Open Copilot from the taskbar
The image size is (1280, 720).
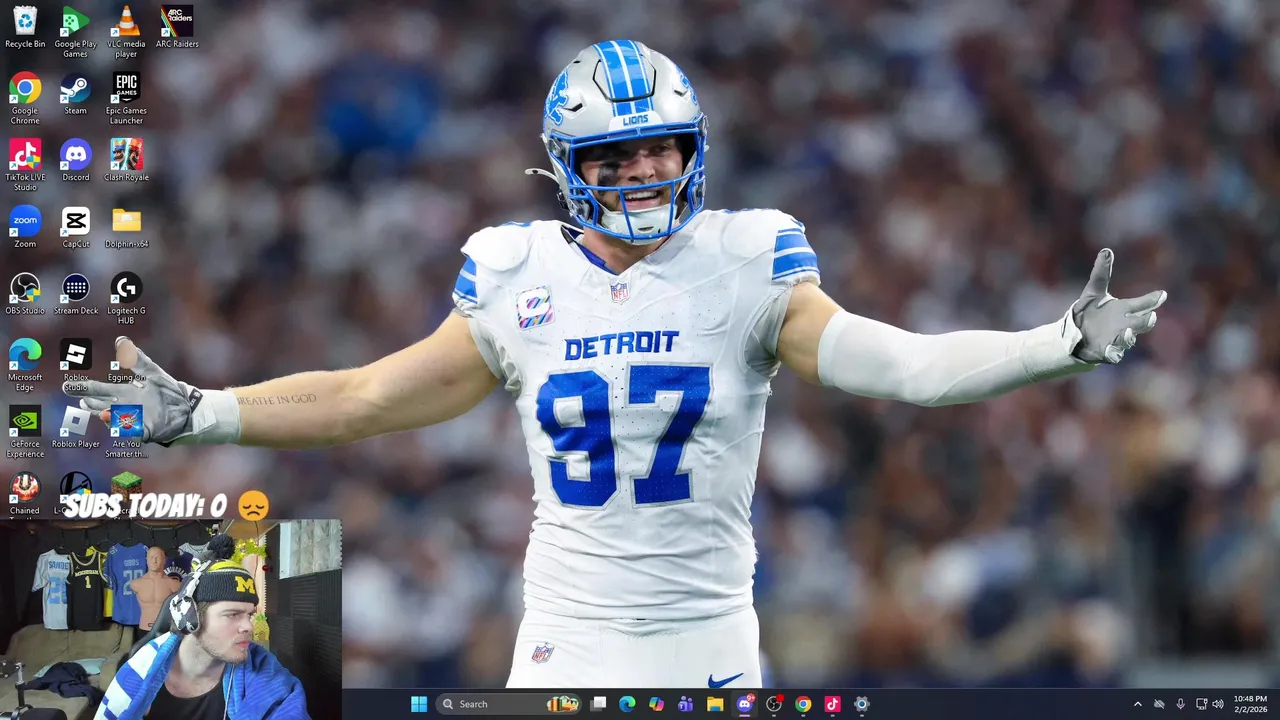point(656,704)
